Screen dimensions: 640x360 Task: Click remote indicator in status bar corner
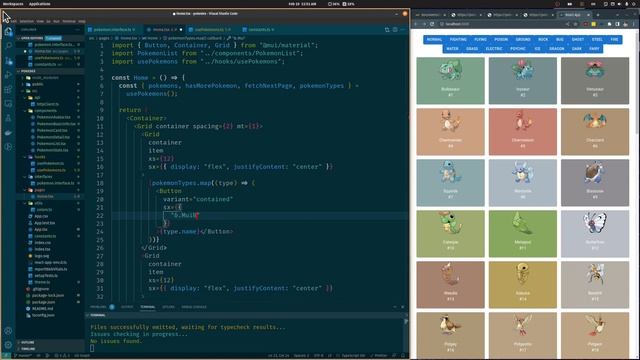click(x=6, y=356)
